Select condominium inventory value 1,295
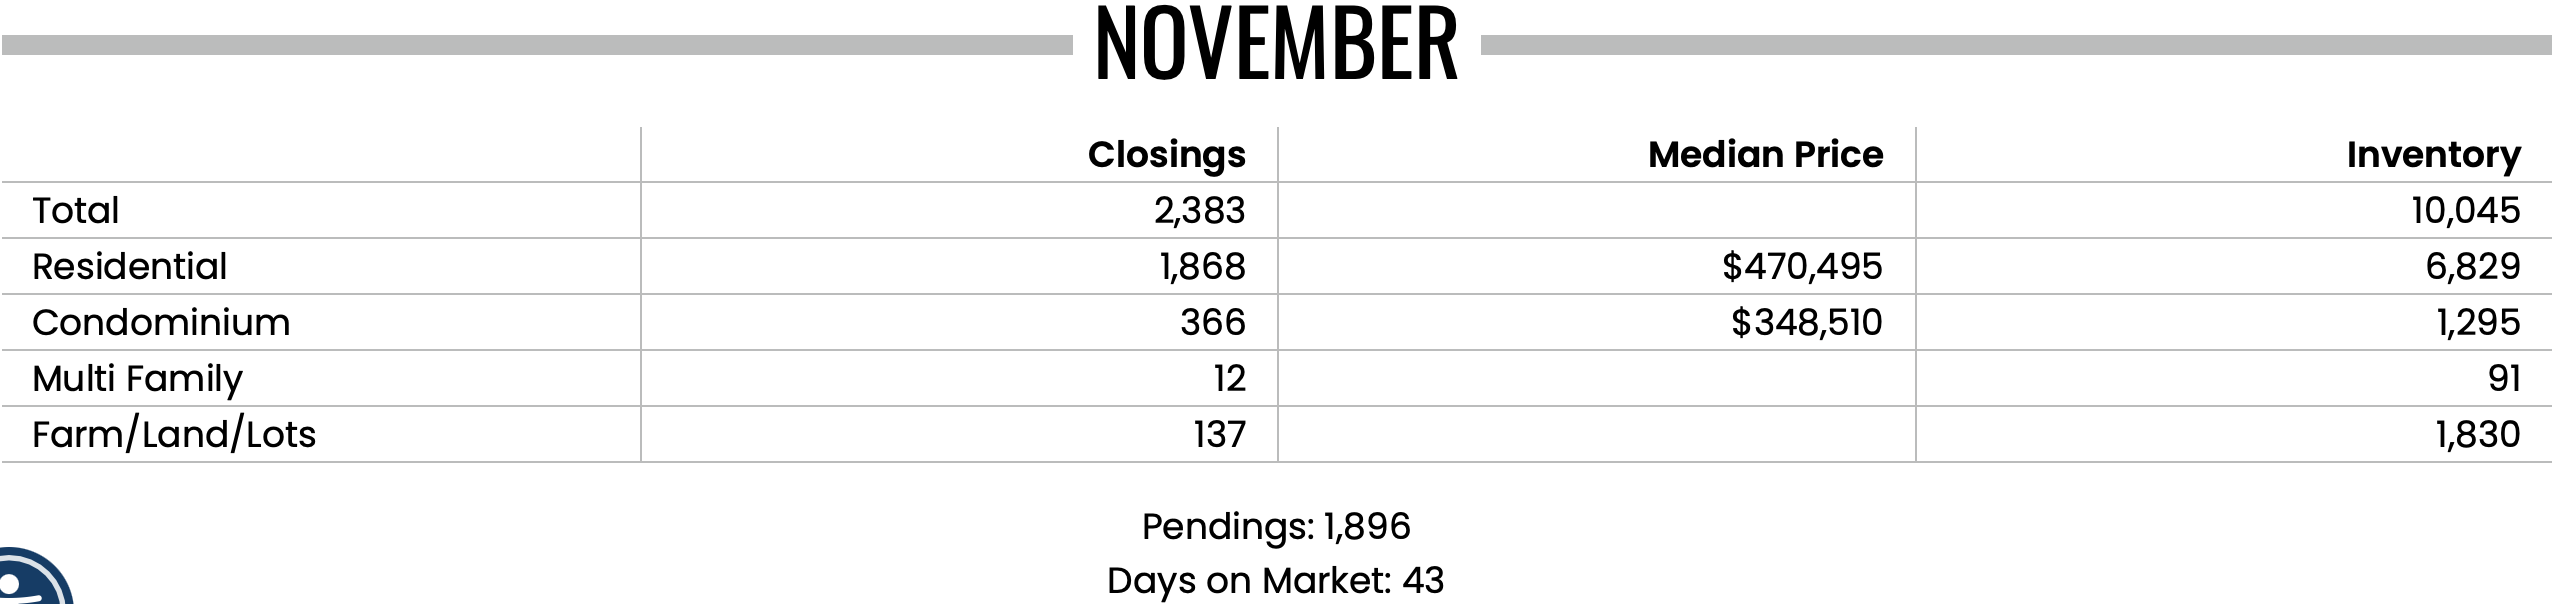Viewport: 2552px width, 604px height. click(2478, 323)
